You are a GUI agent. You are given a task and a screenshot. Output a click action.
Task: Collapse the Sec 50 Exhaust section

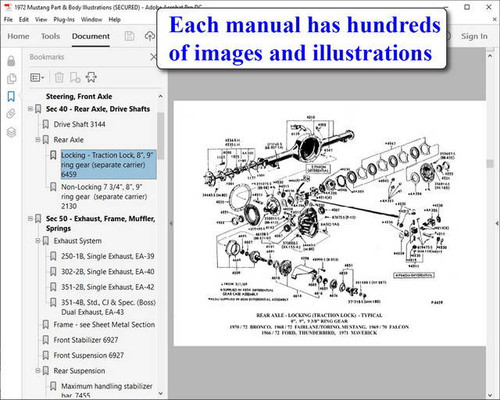pos(30,219)
